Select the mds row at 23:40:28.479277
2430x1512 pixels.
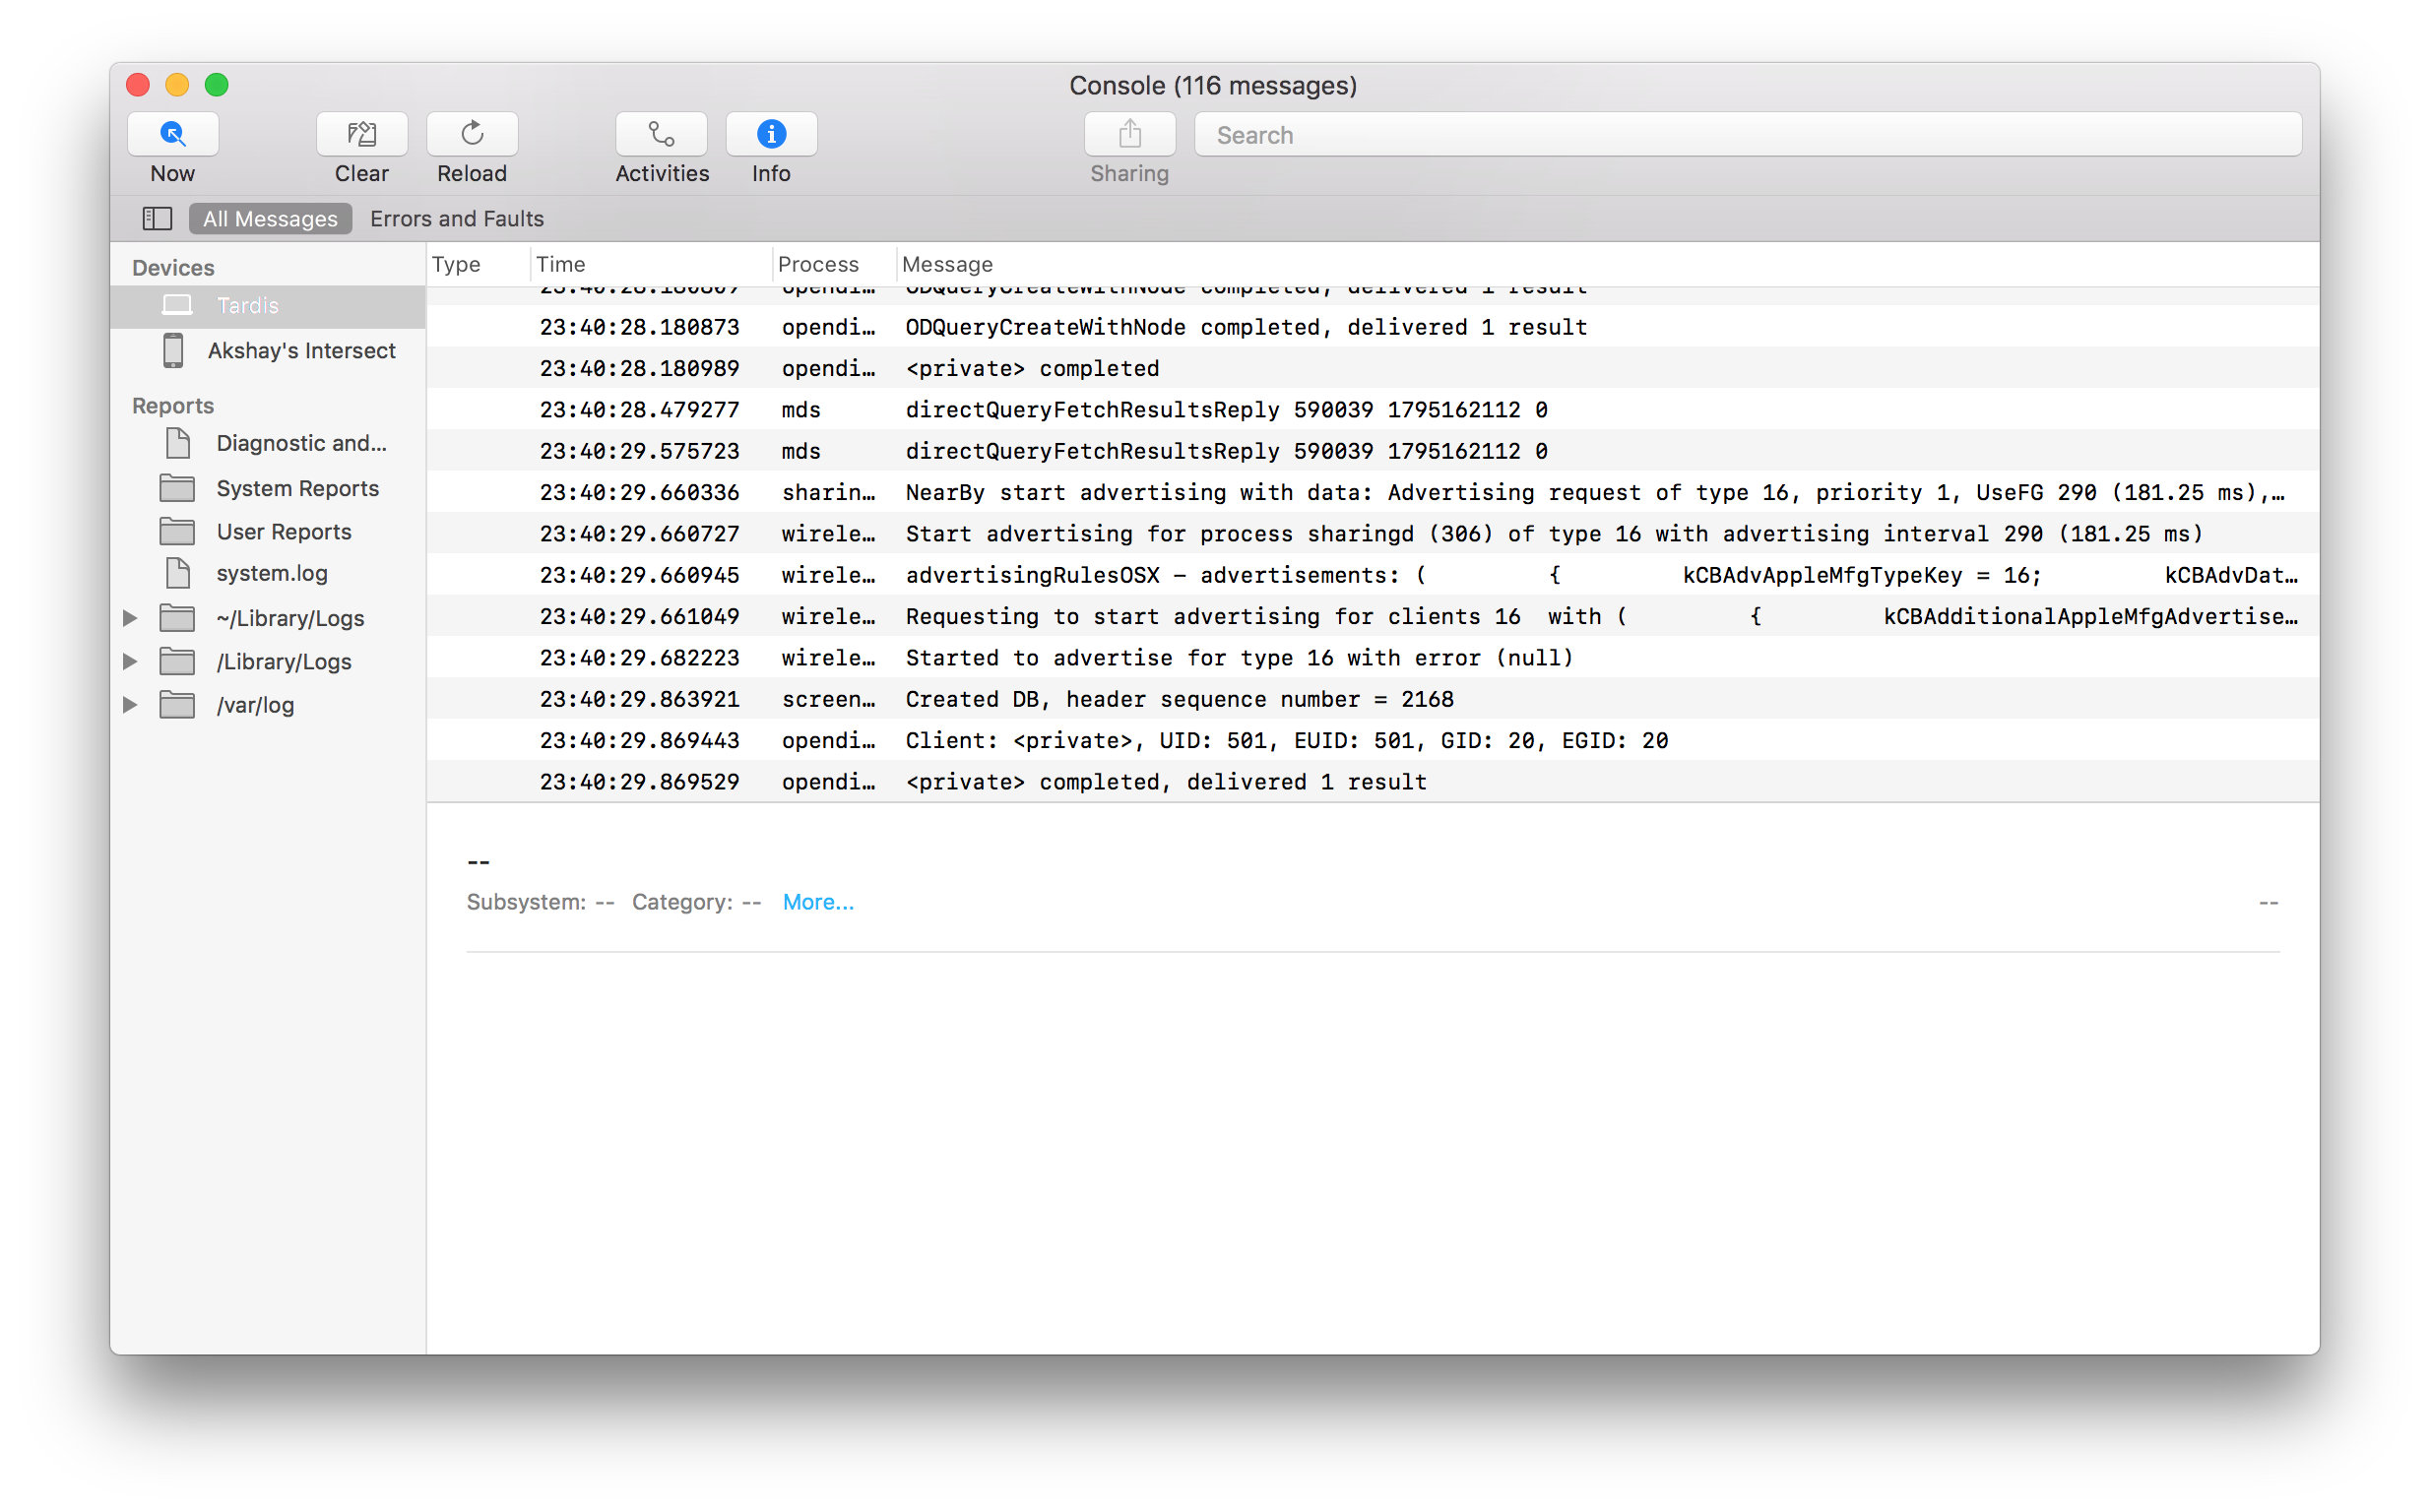[1372, 410]
